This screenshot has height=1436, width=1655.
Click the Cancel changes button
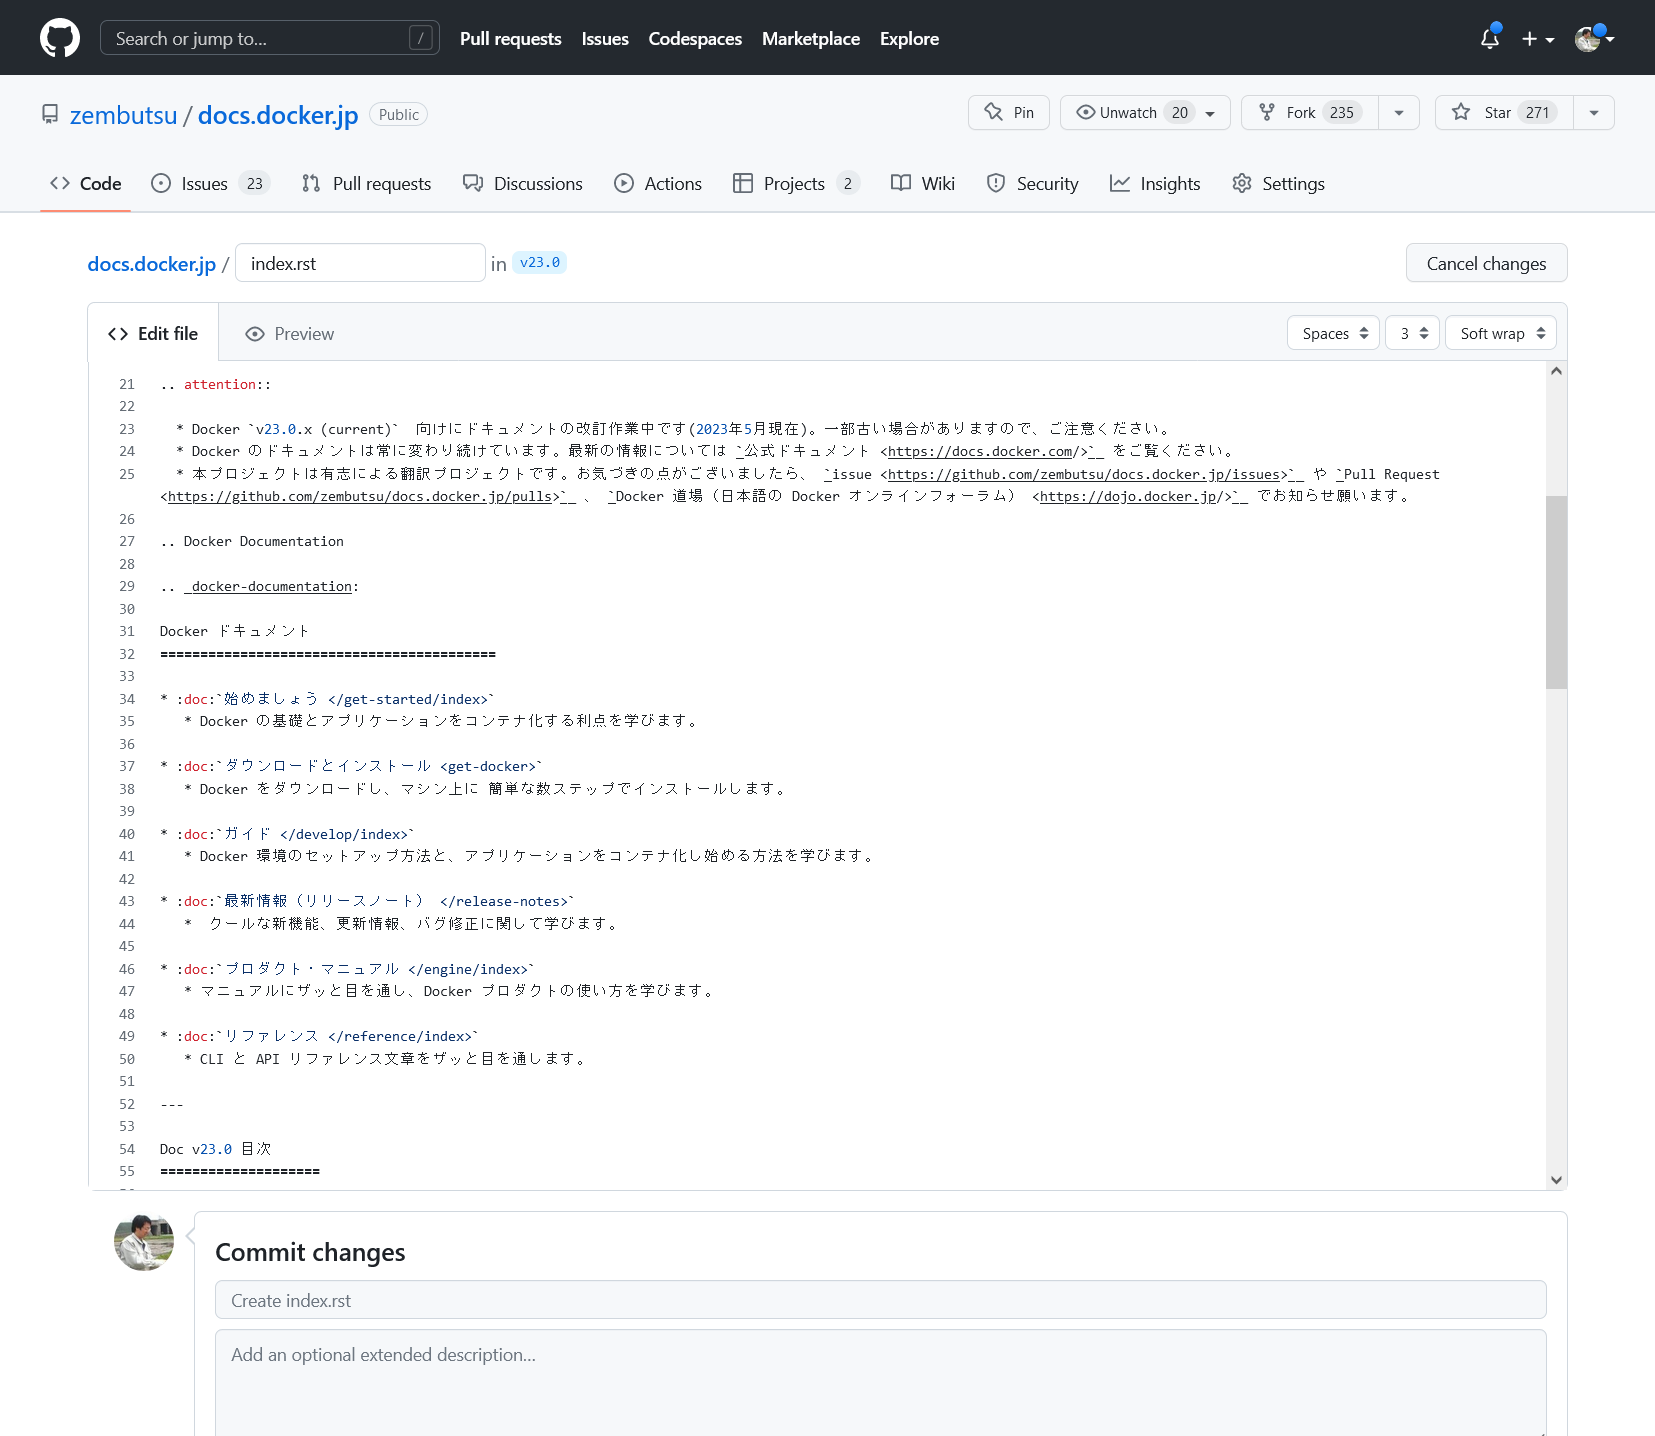[x=1486, y=263]
